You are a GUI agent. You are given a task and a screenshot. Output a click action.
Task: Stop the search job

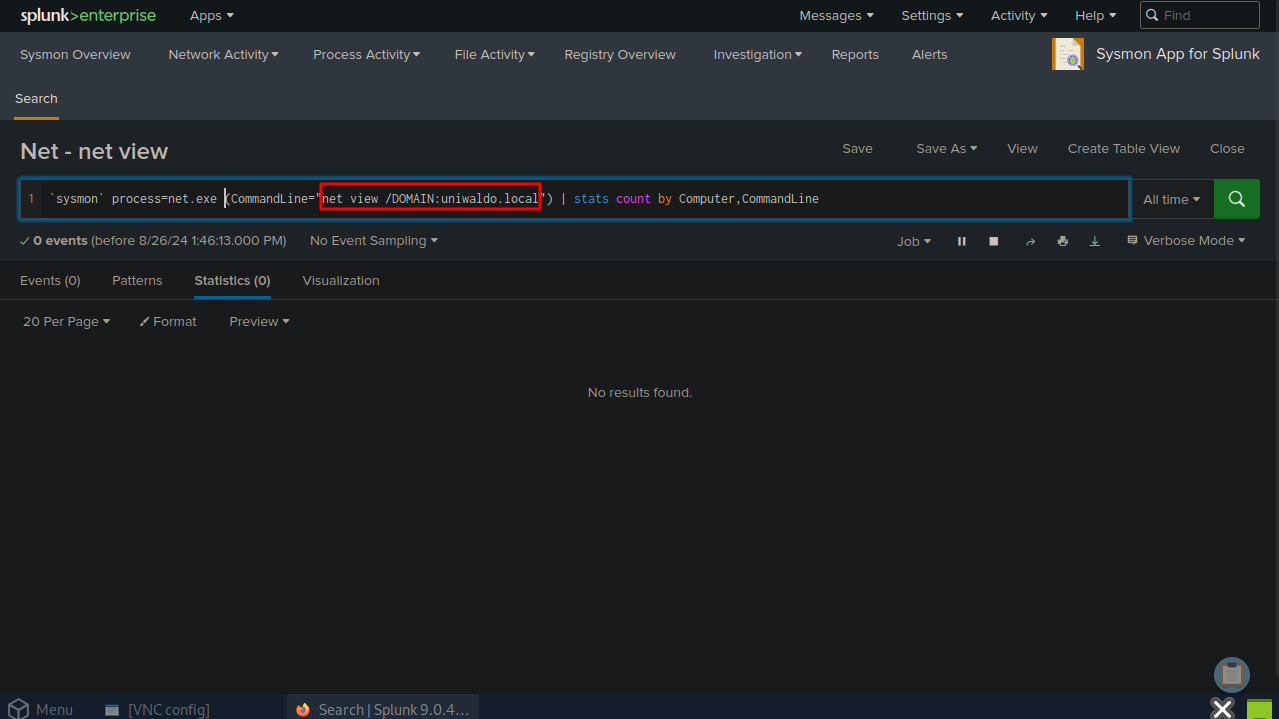click(x=994, y=241)
